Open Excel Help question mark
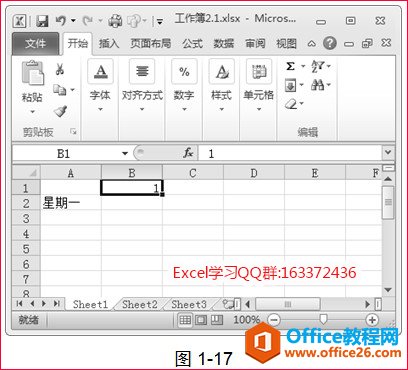This screenshot has height=370, width=408. click(330, 43)
